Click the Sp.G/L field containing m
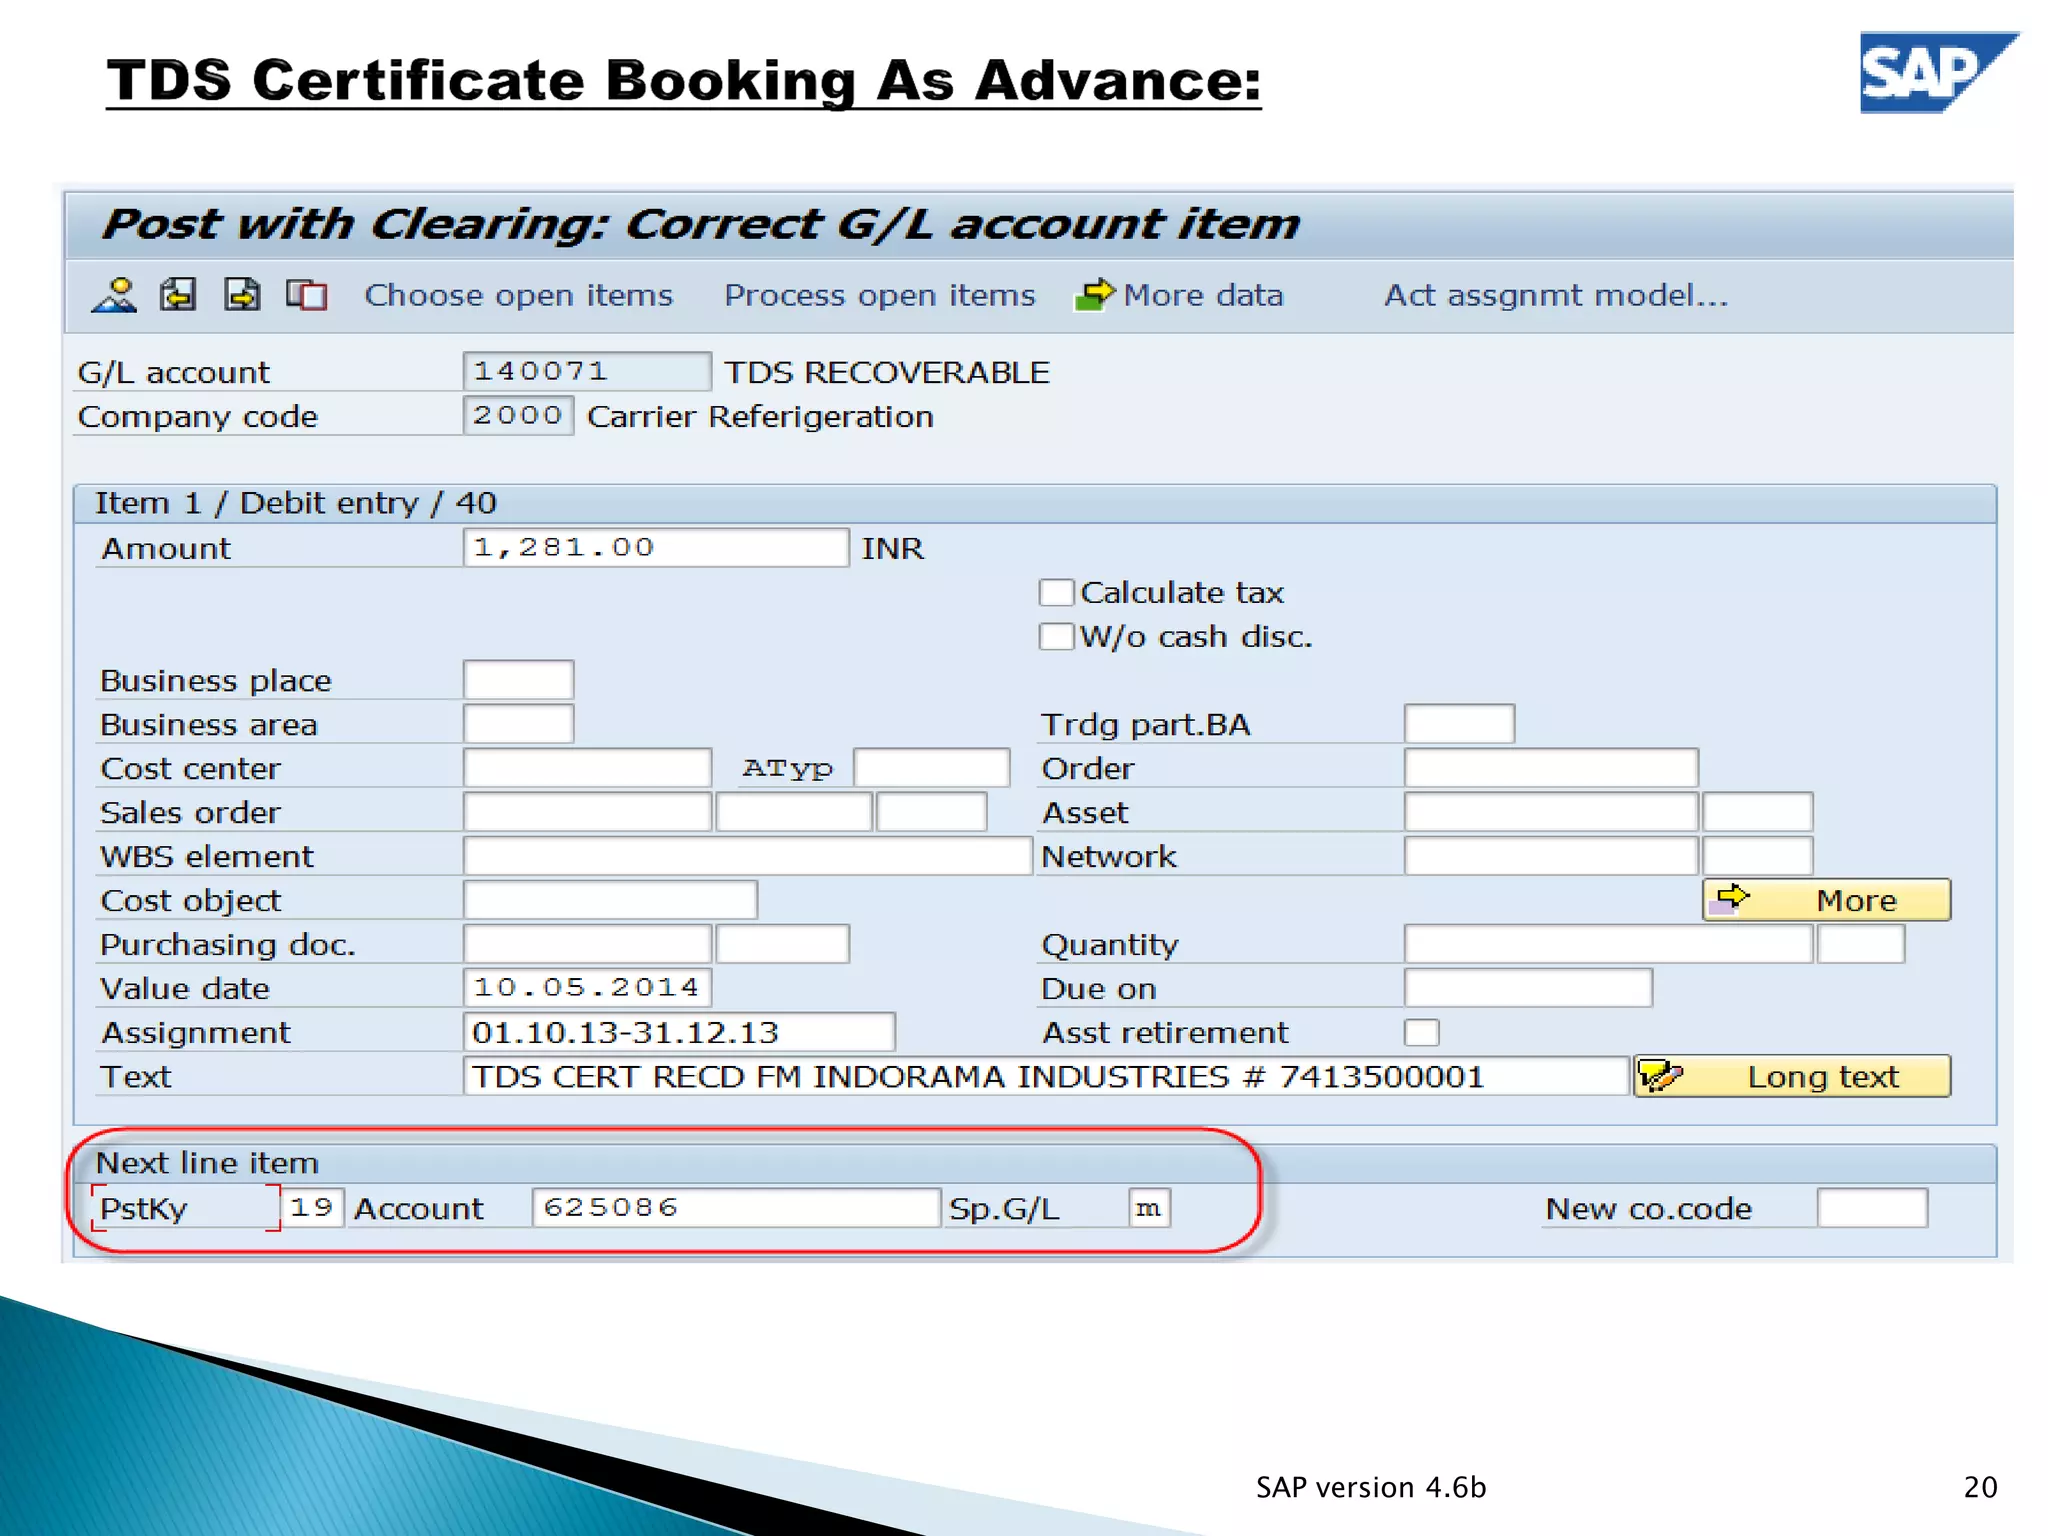Image resolution: width=2048 pixels, height=1536 pixels. pyautogui.click(x=1148, y=1208)
